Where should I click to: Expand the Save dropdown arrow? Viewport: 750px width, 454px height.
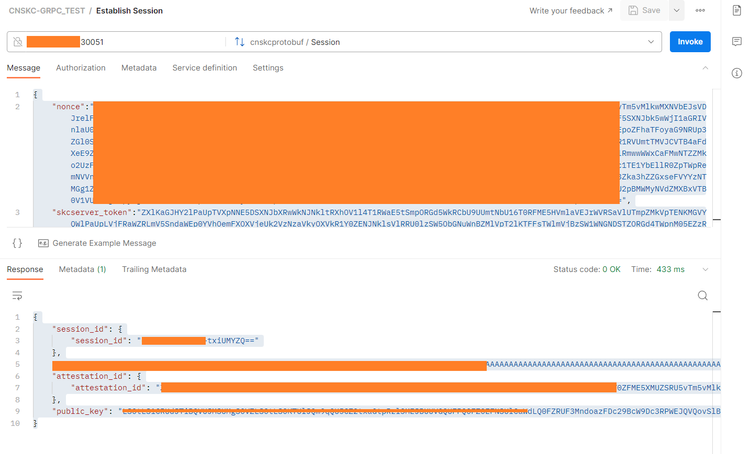(677, 11)
